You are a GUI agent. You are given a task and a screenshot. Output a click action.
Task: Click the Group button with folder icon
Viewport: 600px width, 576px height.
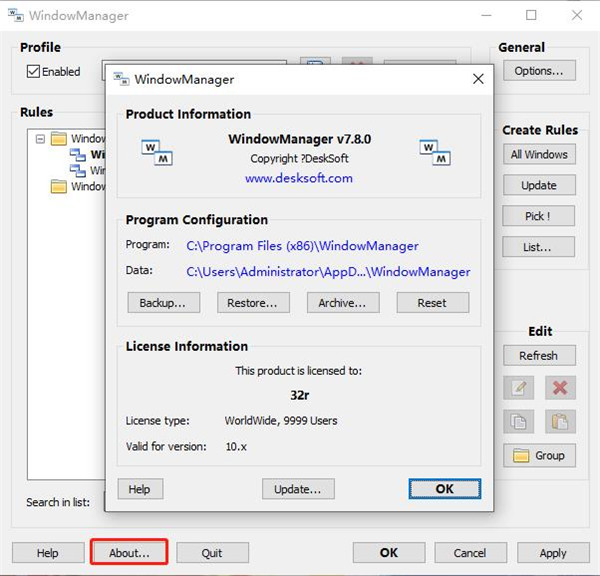(x=539, y=455)
